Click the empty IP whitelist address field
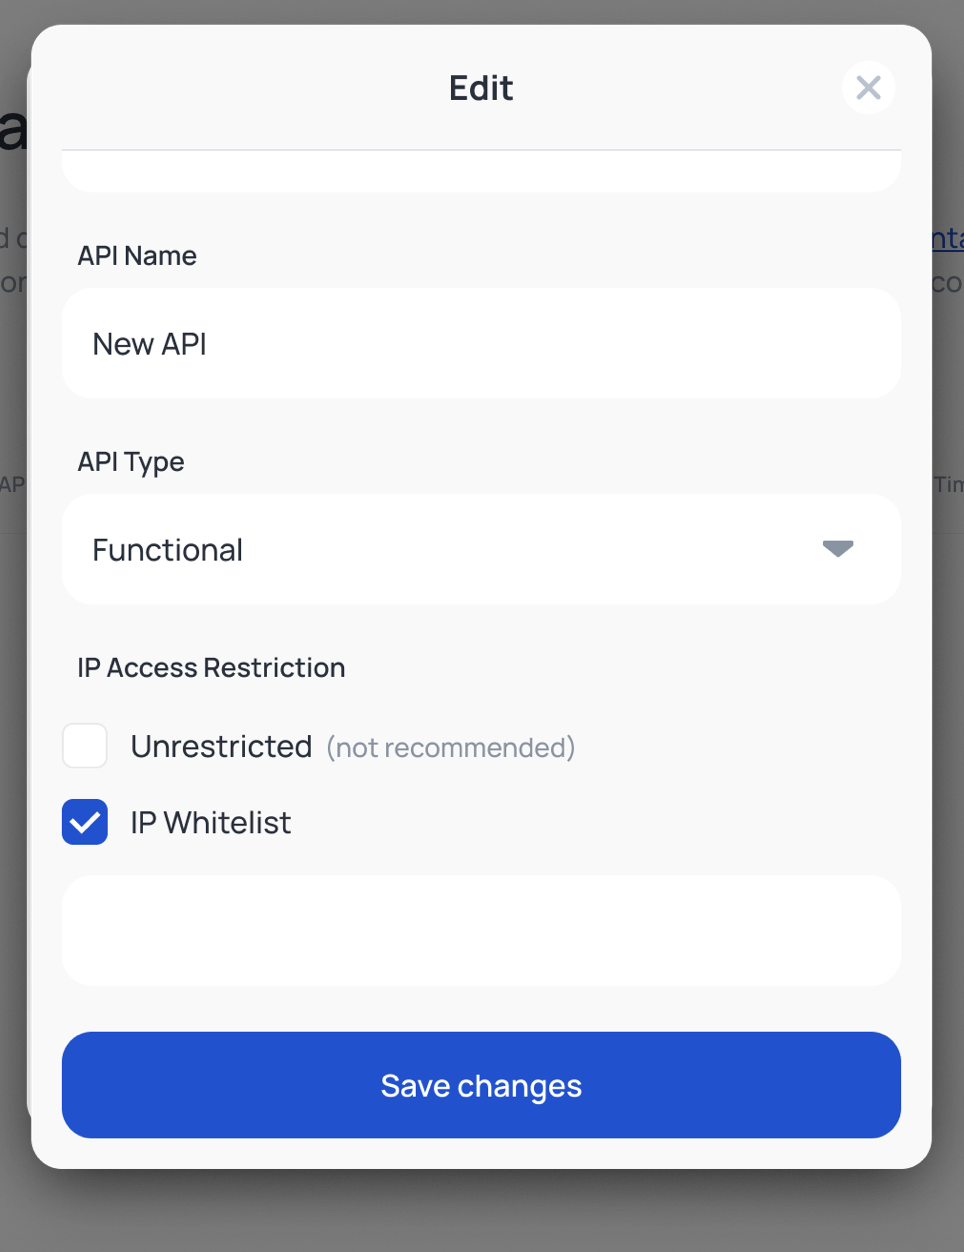The width and height of the screenshot is (964, 1252). coord(481,931)
